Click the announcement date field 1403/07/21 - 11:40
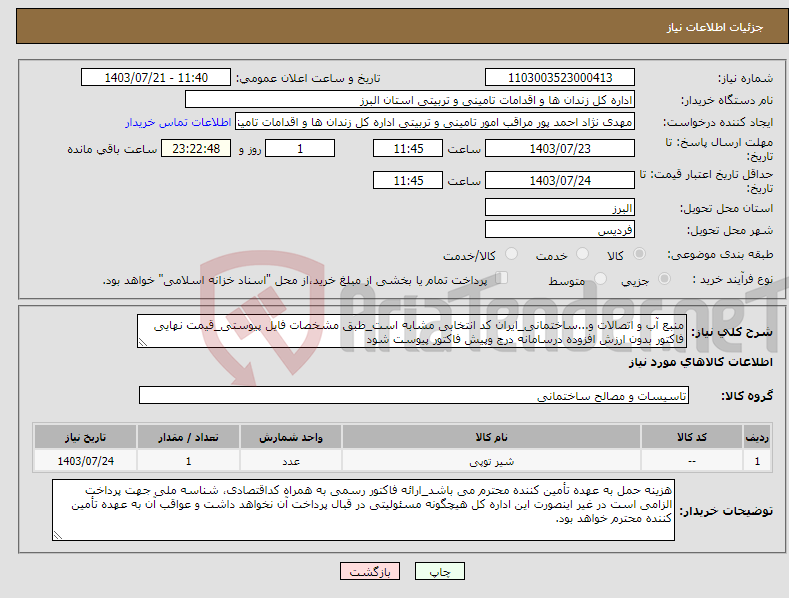This screenshot has width=789, height=598. click(x=156, y=78)
